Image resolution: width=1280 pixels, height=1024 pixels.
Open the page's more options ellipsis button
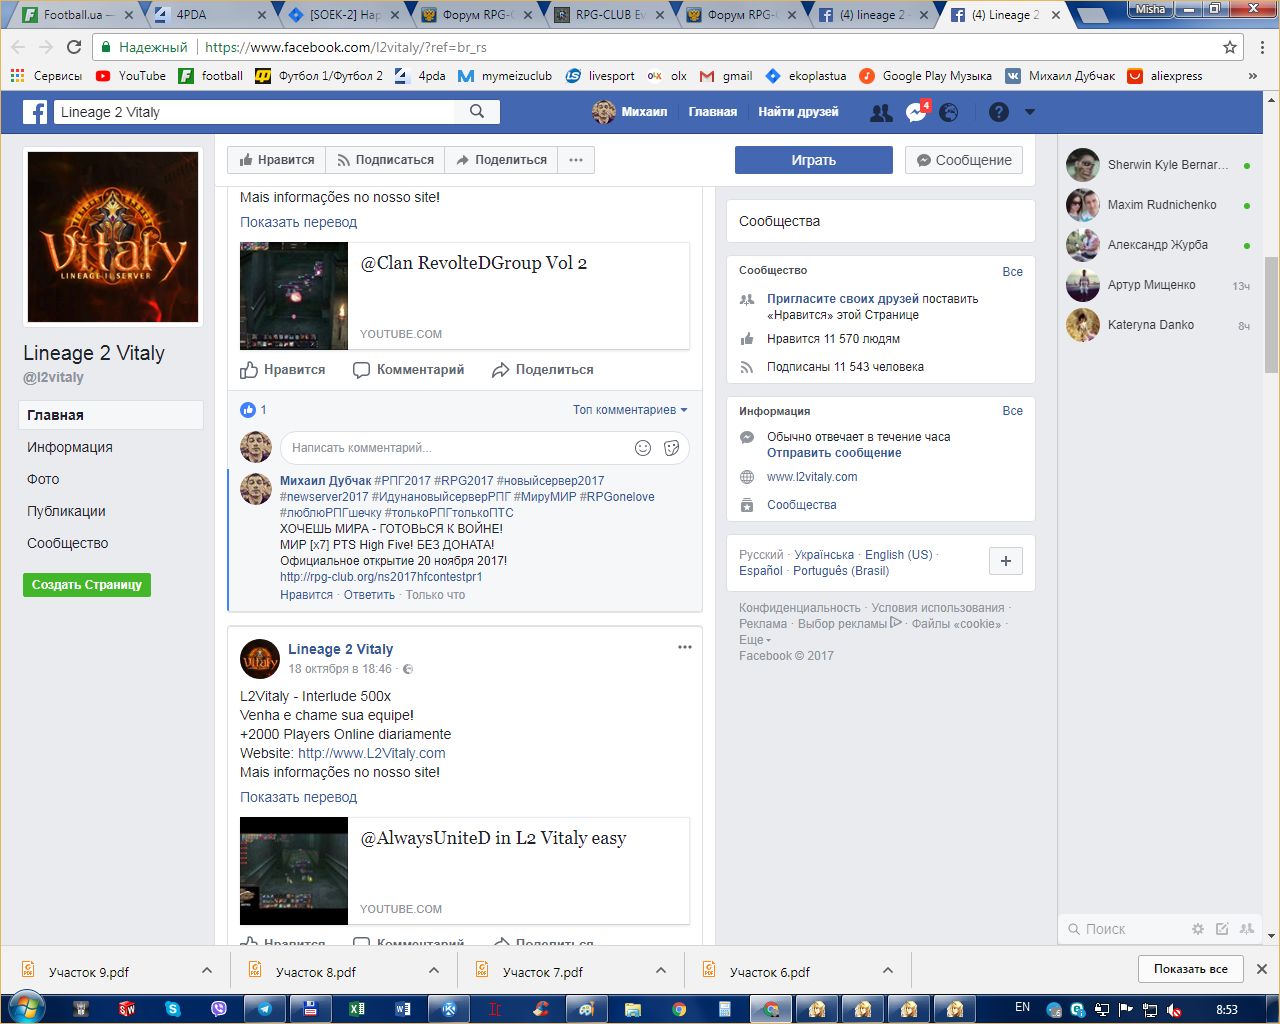[576, 160]
